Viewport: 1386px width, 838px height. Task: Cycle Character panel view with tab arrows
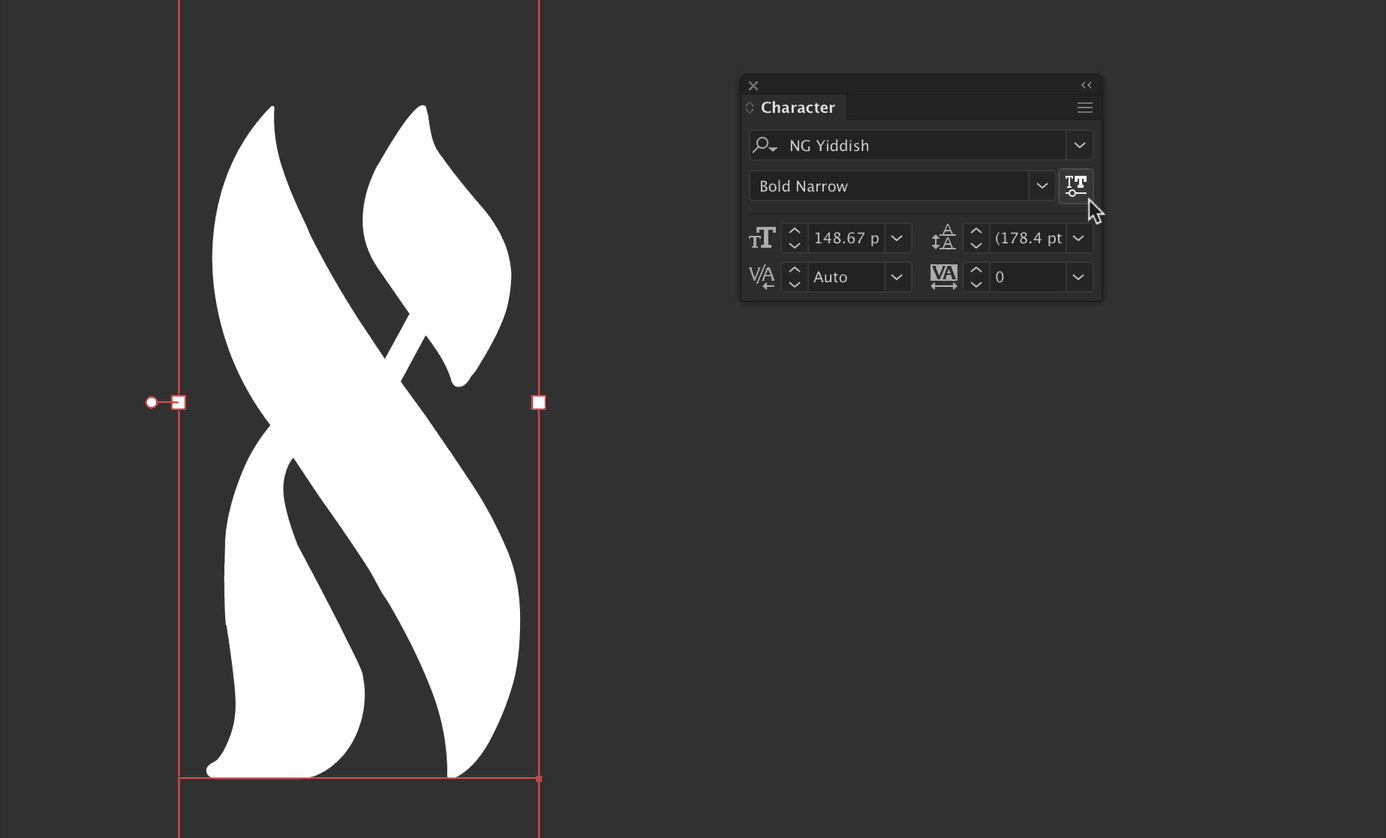pos(749,108)
